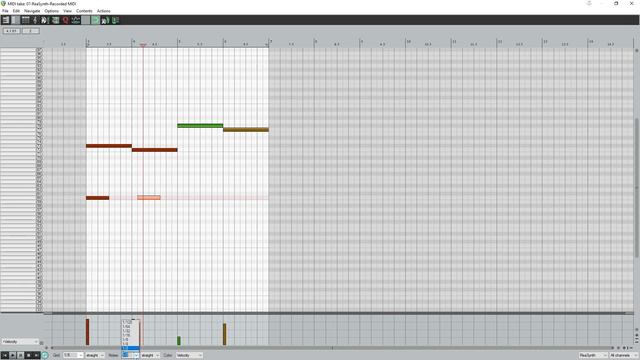Toggle the highlighted green toolbar button
This screenshot has width=640, height=360.
(96, 20)
